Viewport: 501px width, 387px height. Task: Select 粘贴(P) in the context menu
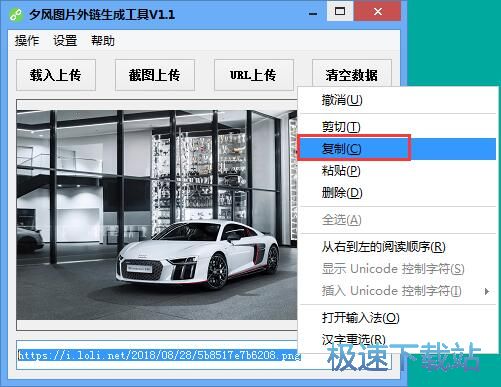tap(397, 171)
